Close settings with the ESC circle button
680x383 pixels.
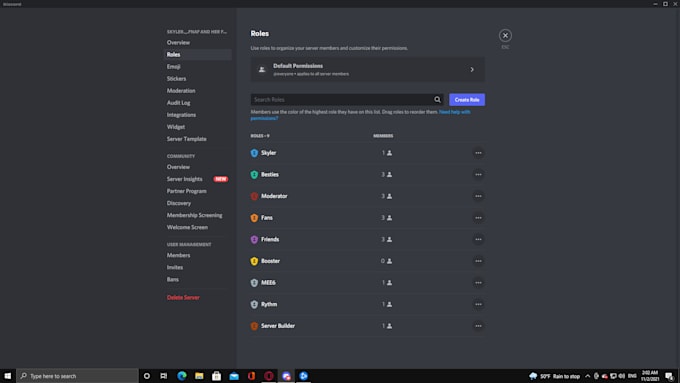[x=505, y=36]
